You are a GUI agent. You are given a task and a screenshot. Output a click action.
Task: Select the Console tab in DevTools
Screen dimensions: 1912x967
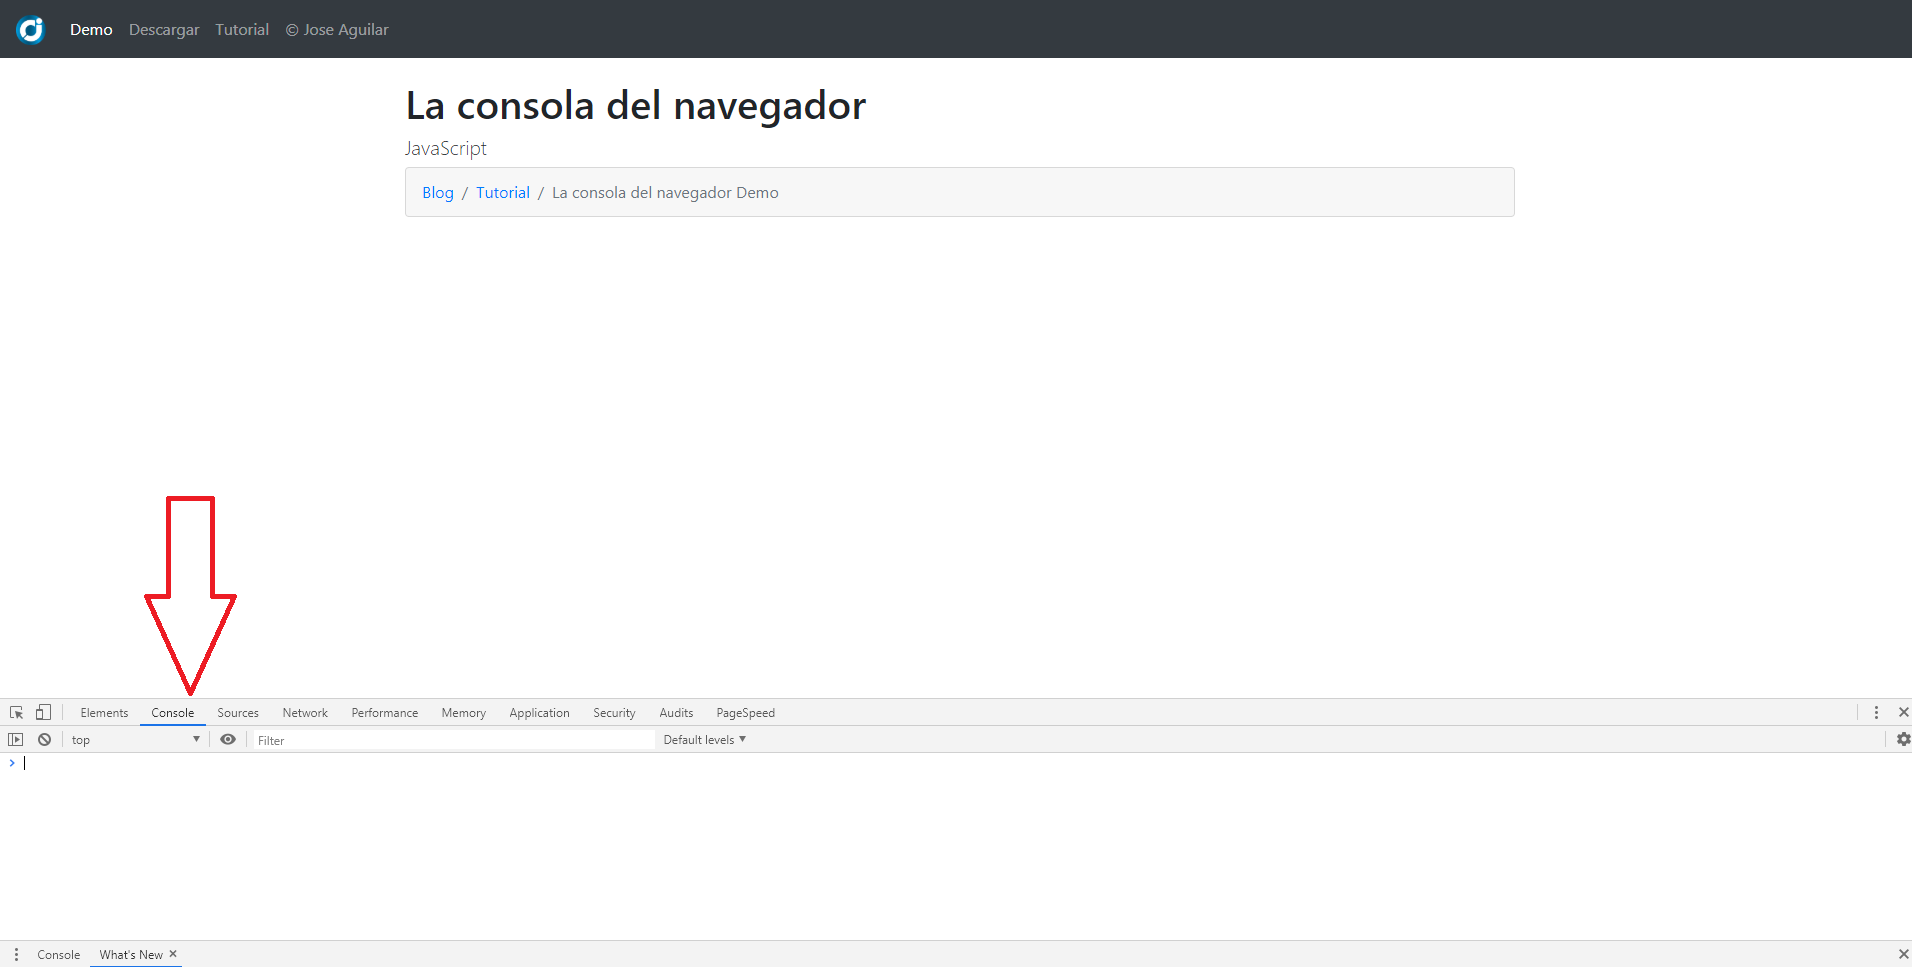click(x=173, y=713)
